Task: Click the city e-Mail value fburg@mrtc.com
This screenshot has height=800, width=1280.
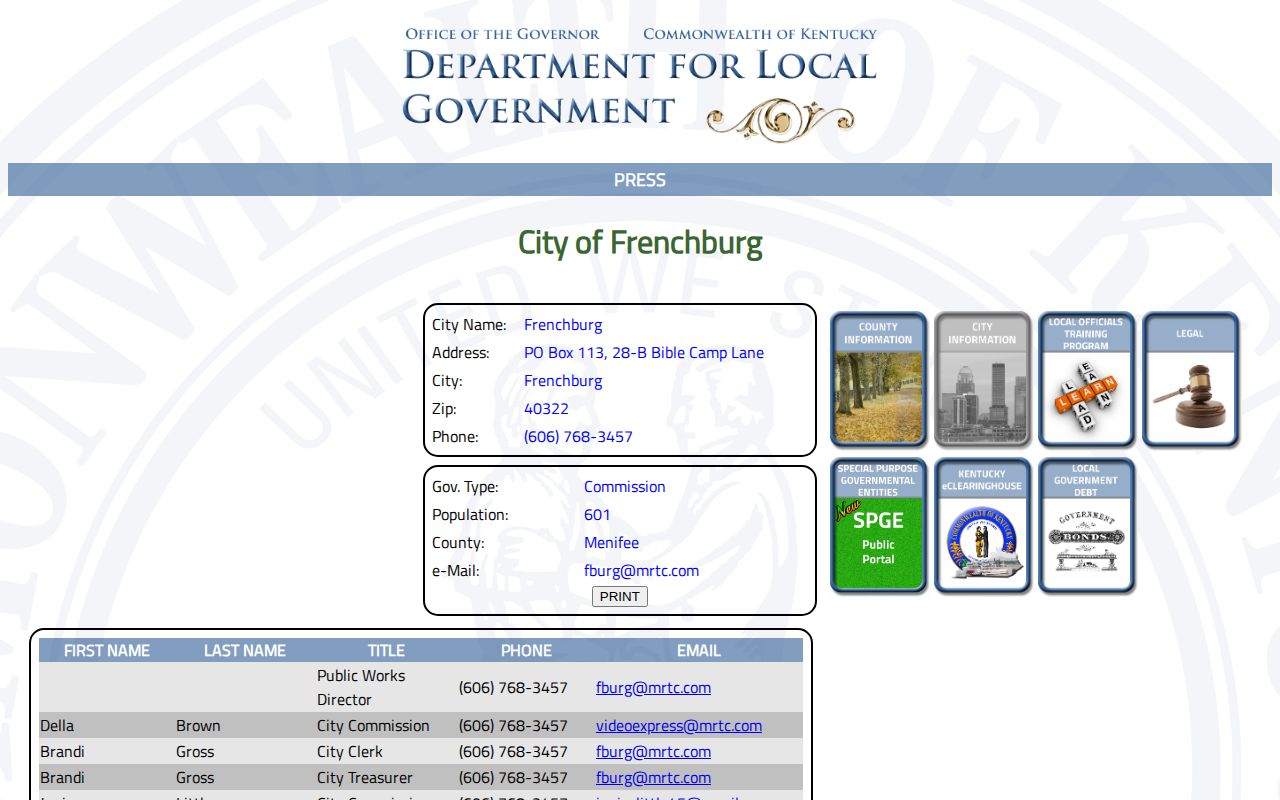Action: 641,571
